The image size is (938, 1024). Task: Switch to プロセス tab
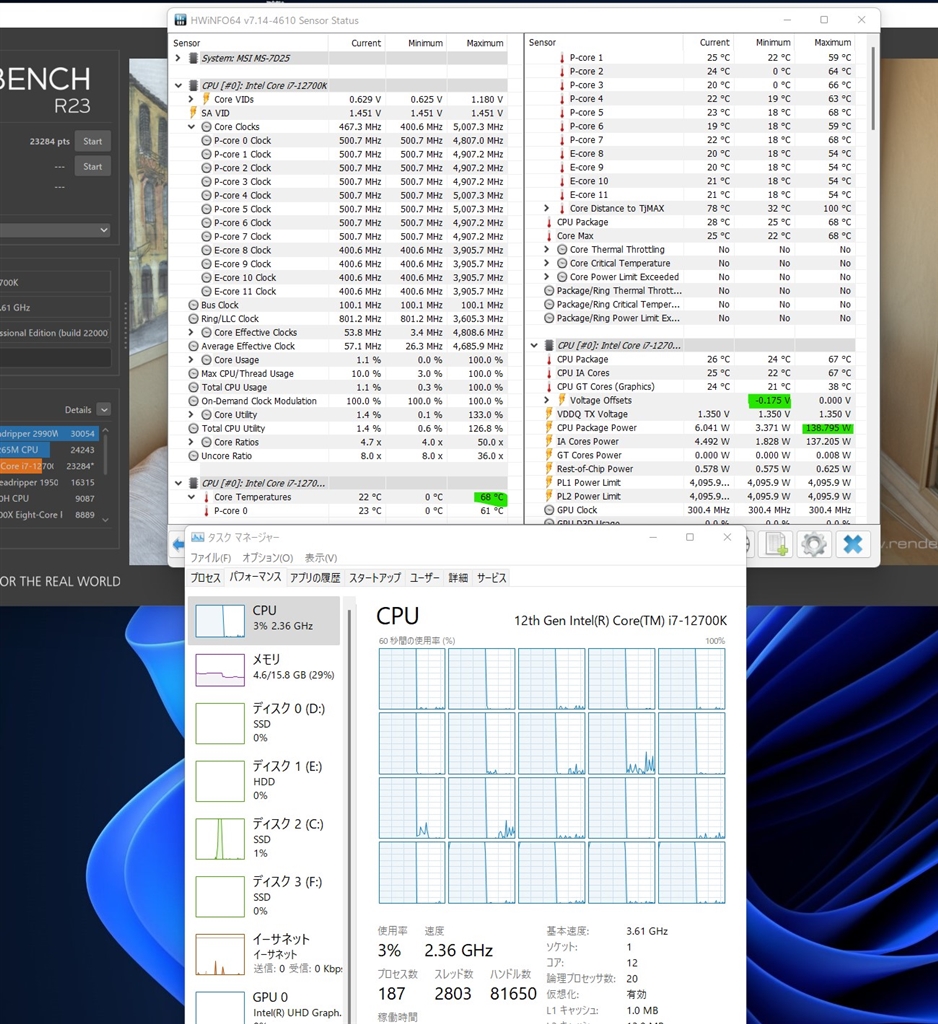pyautogui.click(x=206, y=578)
